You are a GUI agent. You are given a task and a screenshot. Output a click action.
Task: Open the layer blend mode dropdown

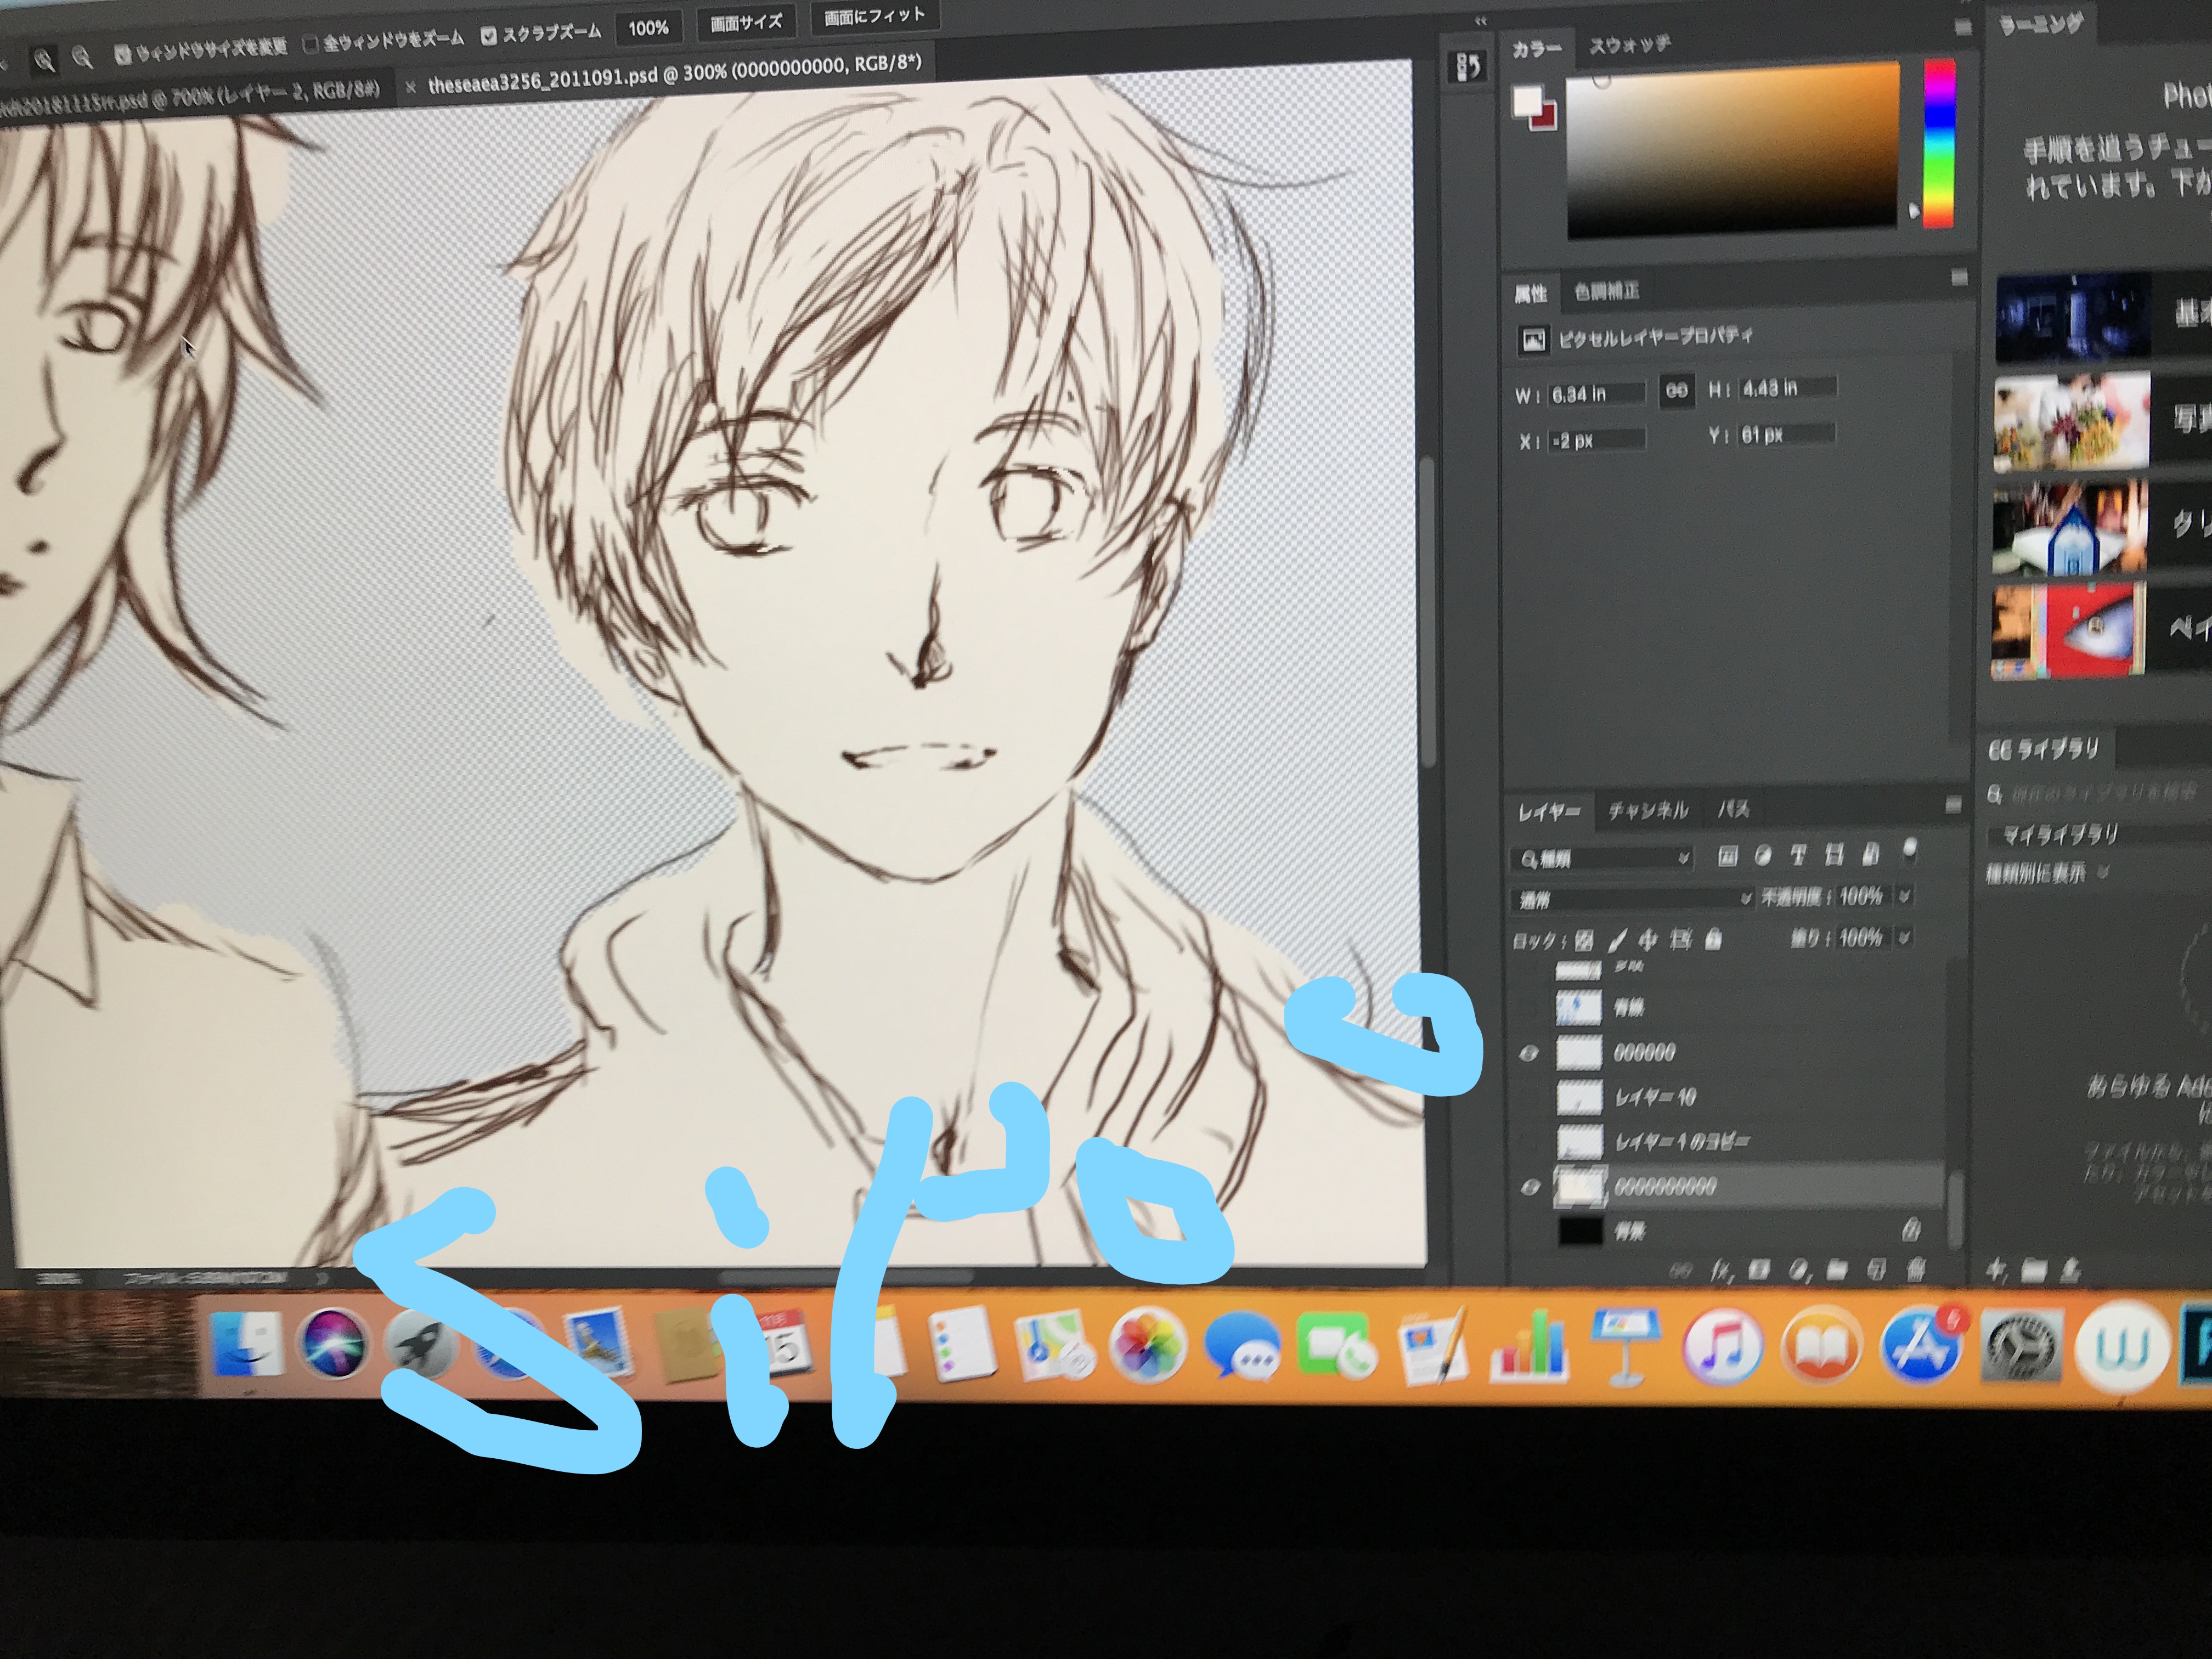1632,900
